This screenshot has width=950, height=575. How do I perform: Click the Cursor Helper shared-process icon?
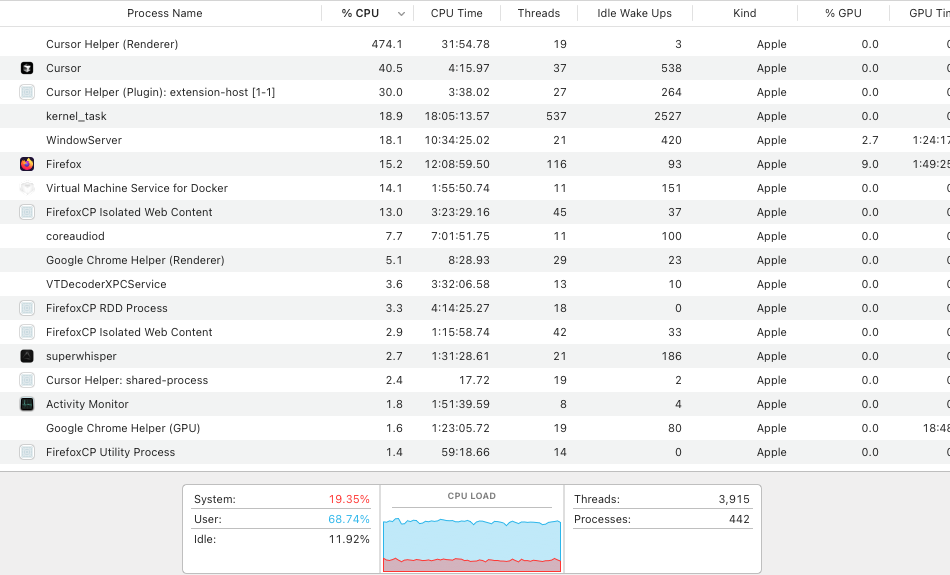pos(27,381)
